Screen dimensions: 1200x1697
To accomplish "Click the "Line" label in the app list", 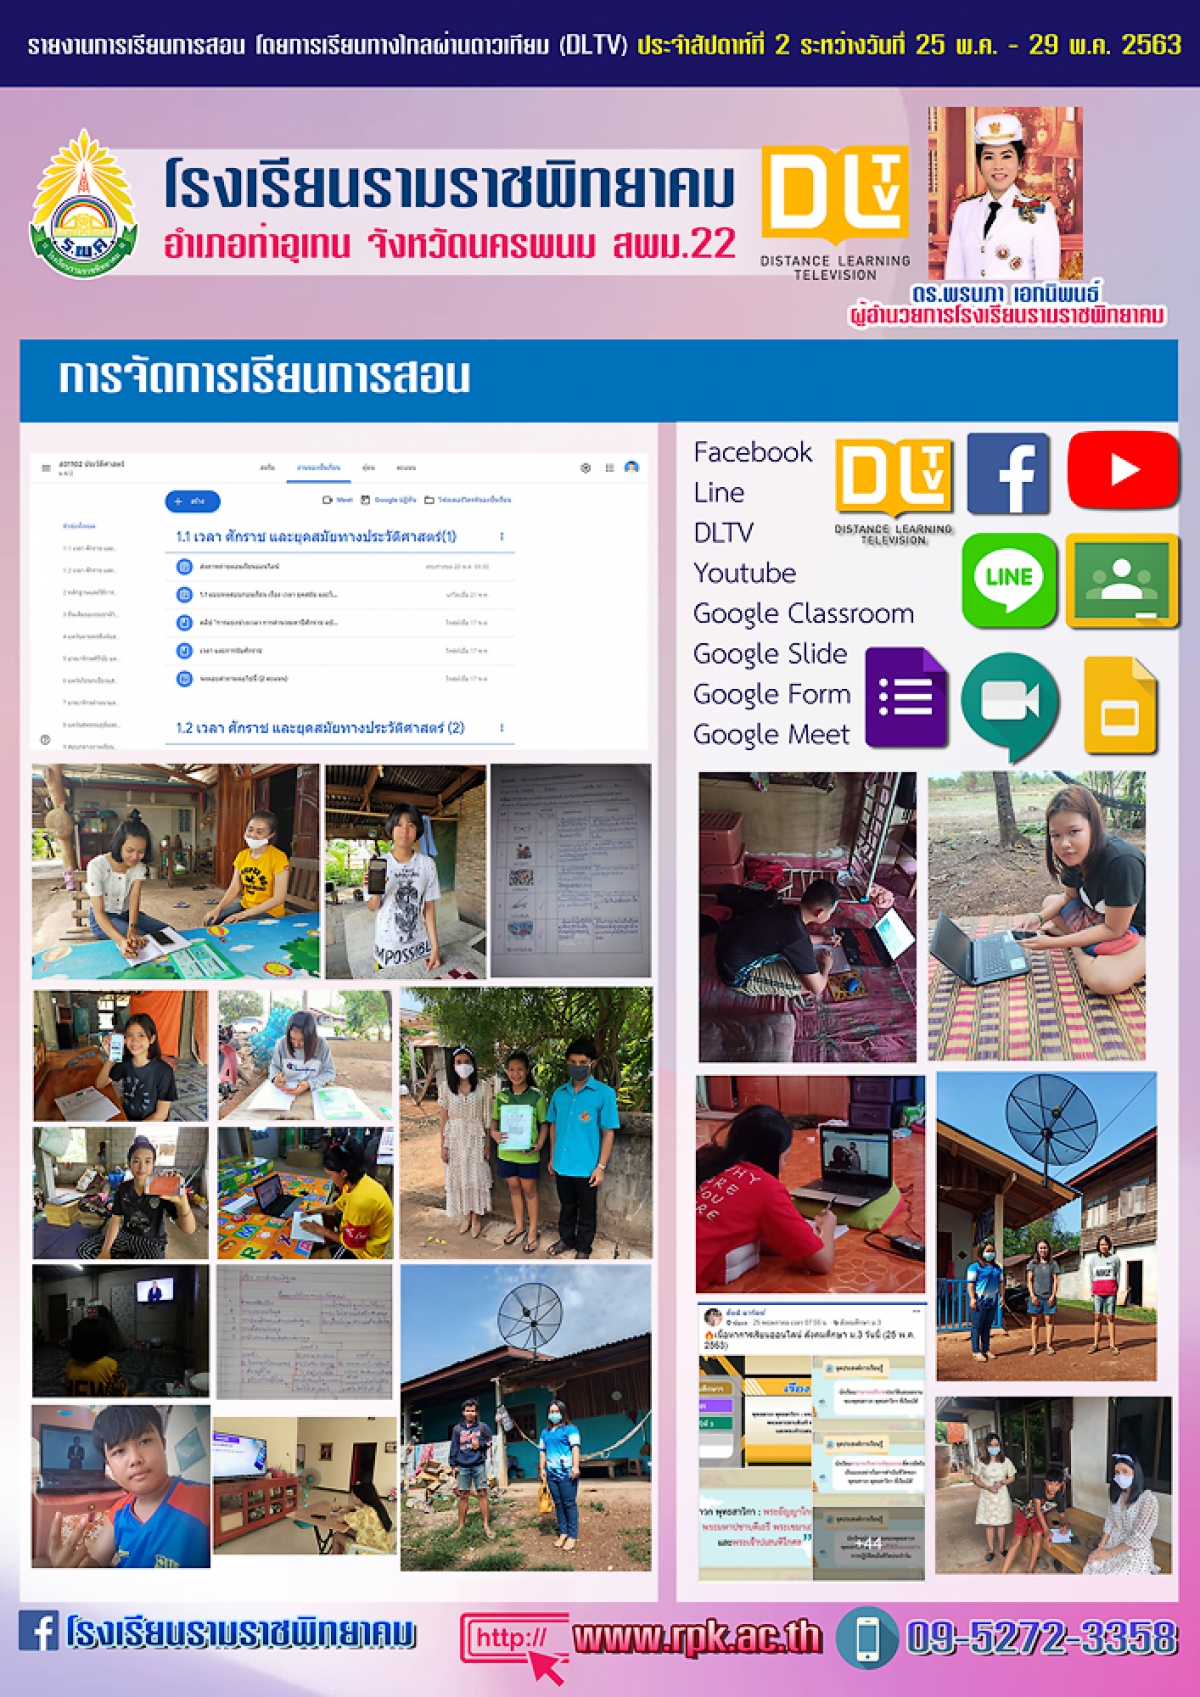I will (719, 493).
